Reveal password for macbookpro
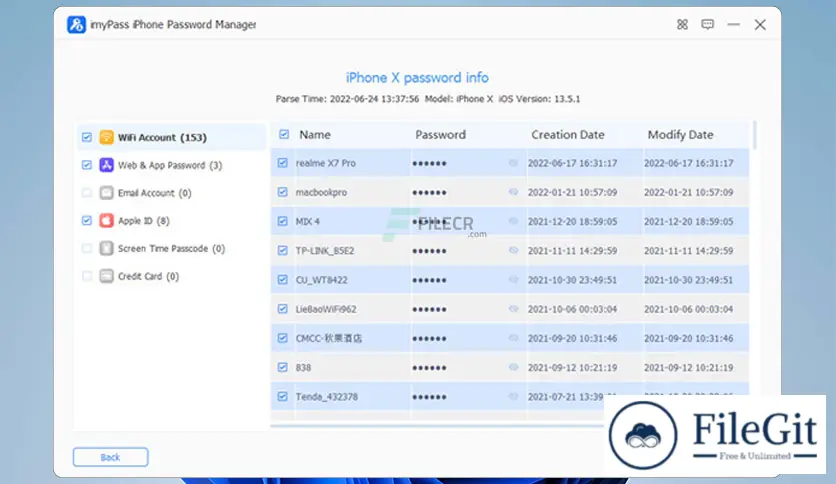836x484 pixels. click(513, 192)
